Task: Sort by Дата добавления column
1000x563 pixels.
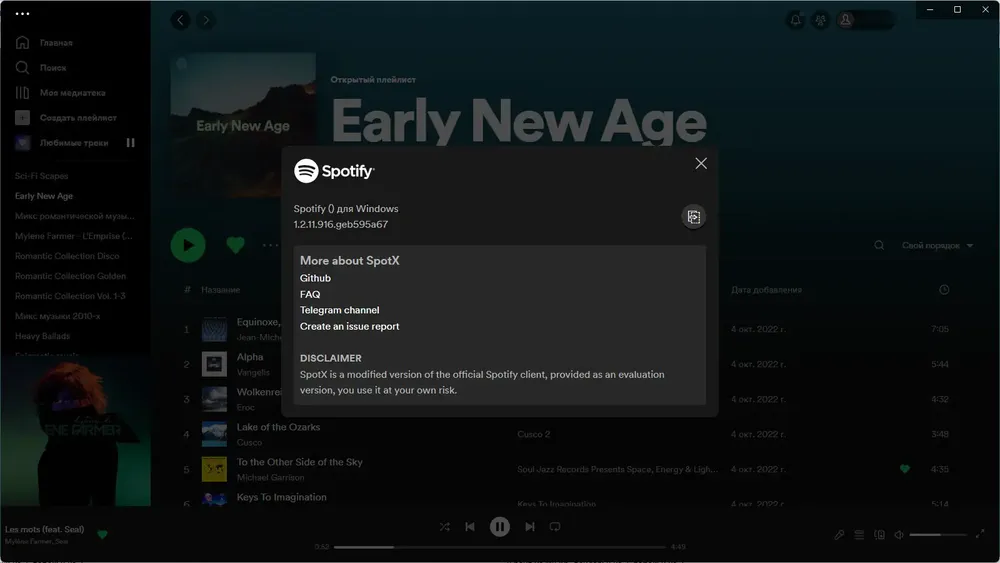Action: (766, 289)
